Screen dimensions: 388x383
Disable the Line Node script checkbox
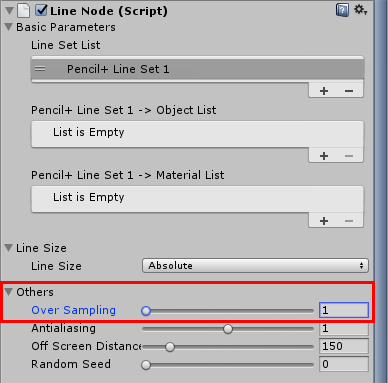[x=41, y=10]
